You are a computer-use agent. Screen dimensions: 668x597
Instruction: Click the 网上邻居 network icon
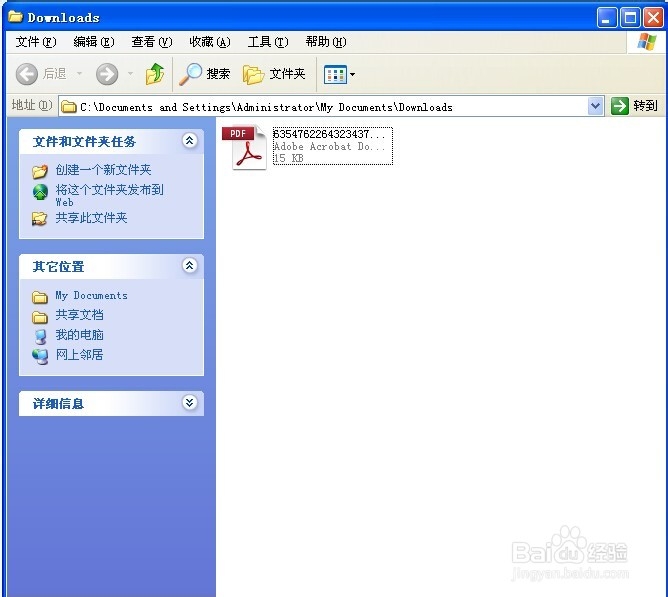point(40,356)
